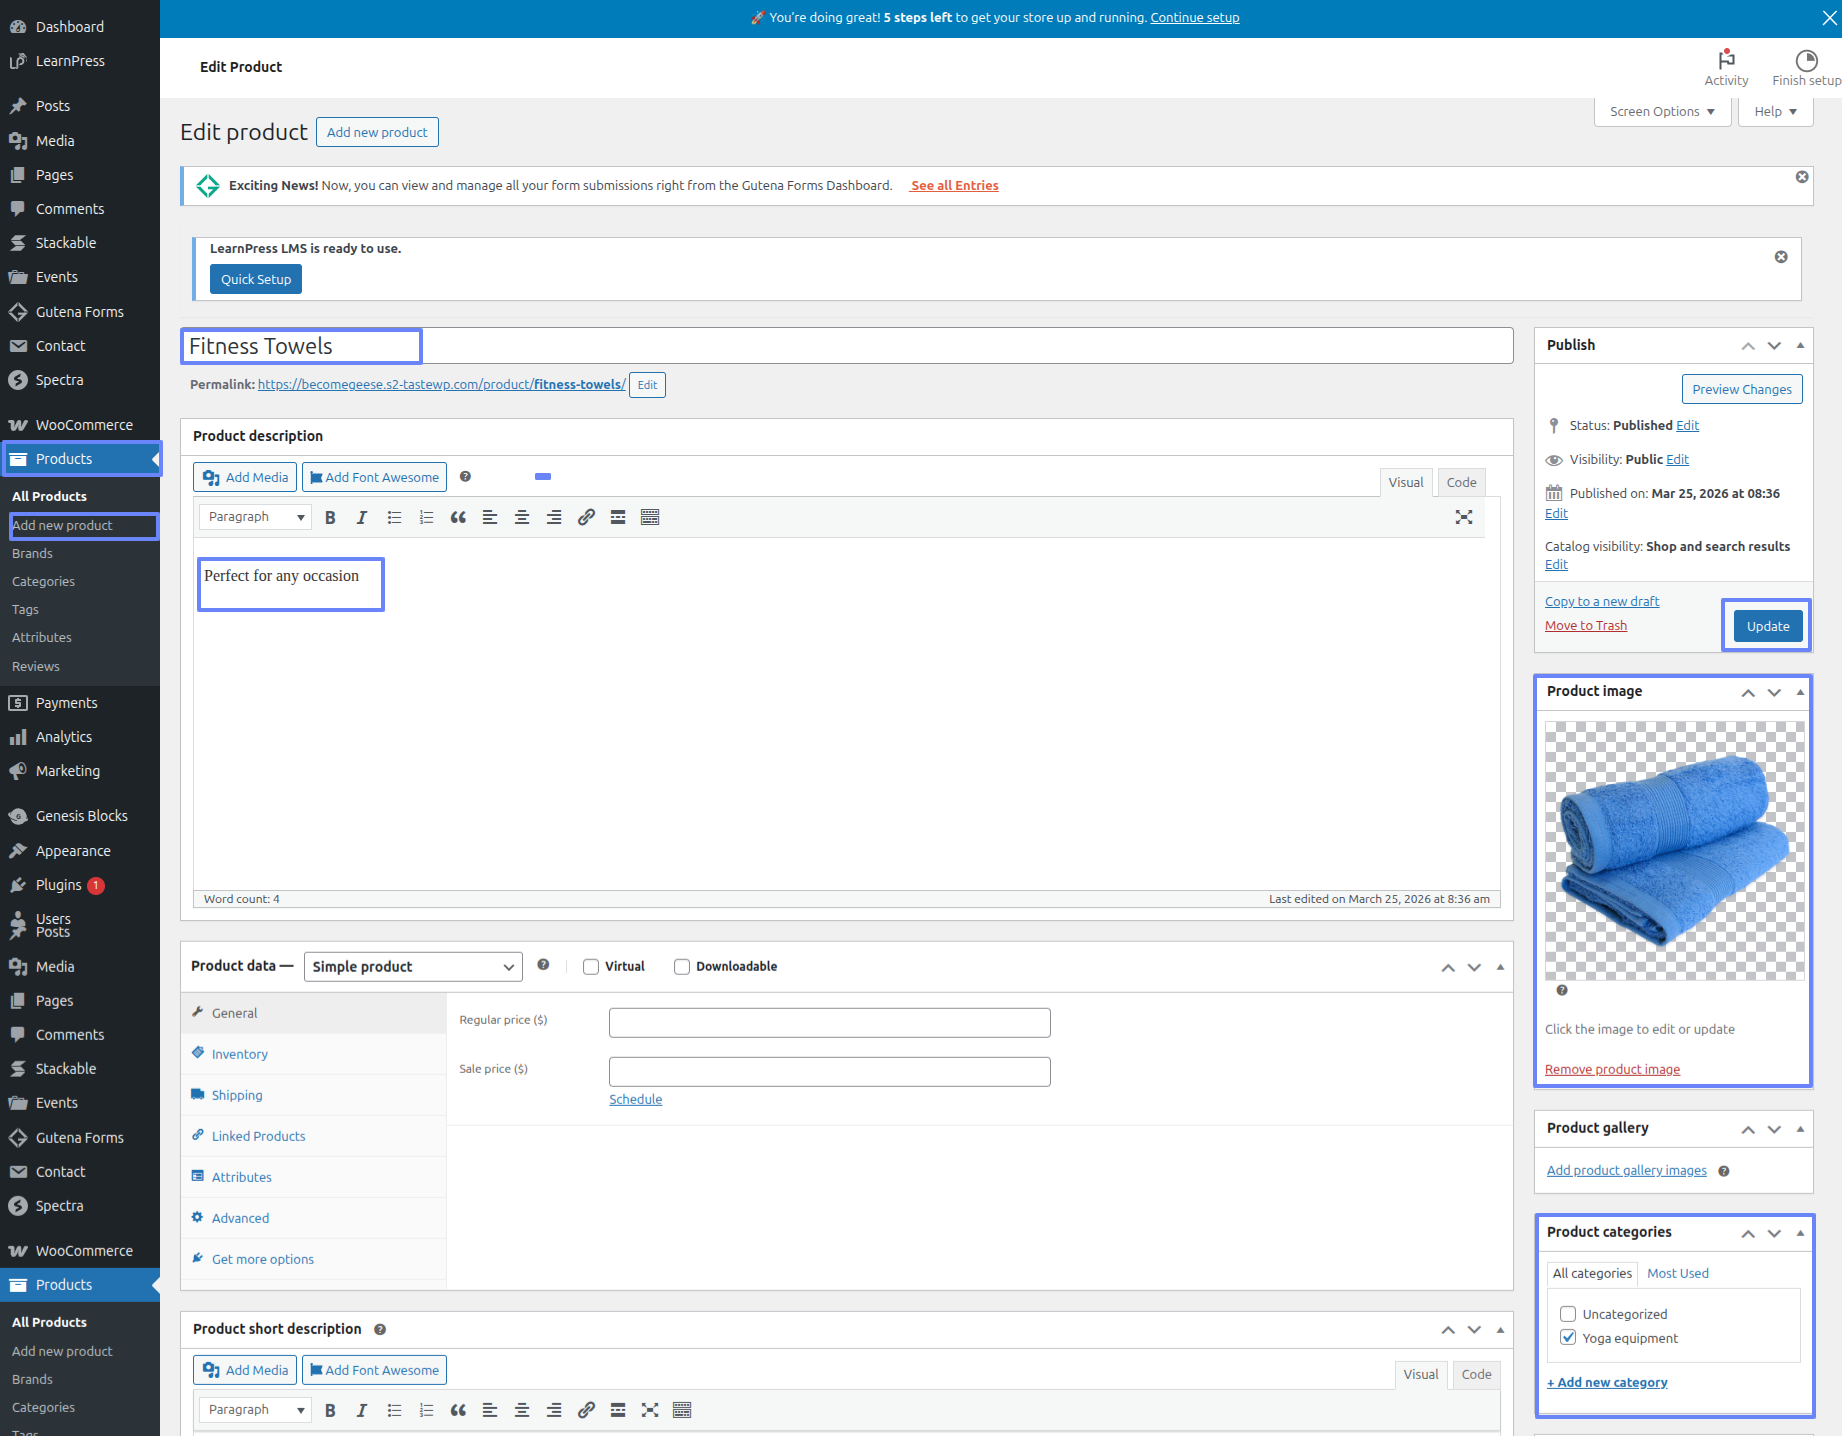The width and height of the screenshot is (1842, 1436).
Task: Click Remove product image link
Action: point(1612,1070)
